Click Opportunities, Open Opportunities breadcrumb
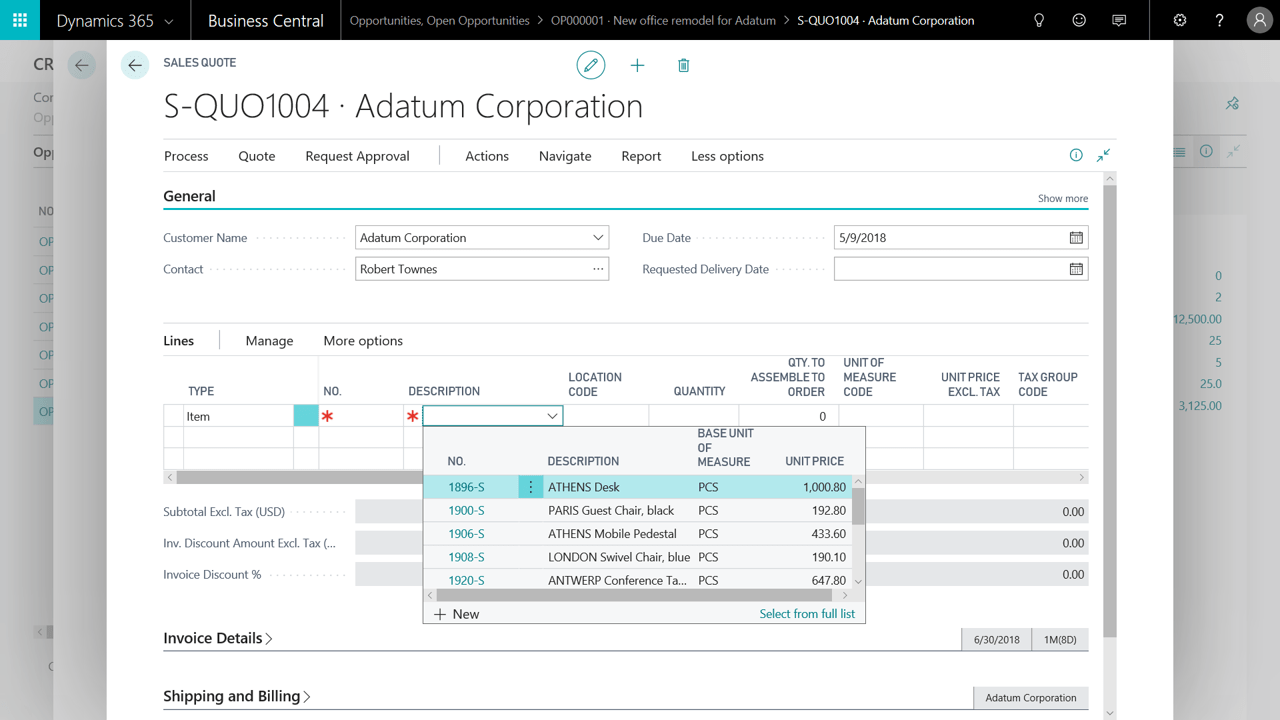The width and height of the screenshot is (1280, 720). pos(439,20)
